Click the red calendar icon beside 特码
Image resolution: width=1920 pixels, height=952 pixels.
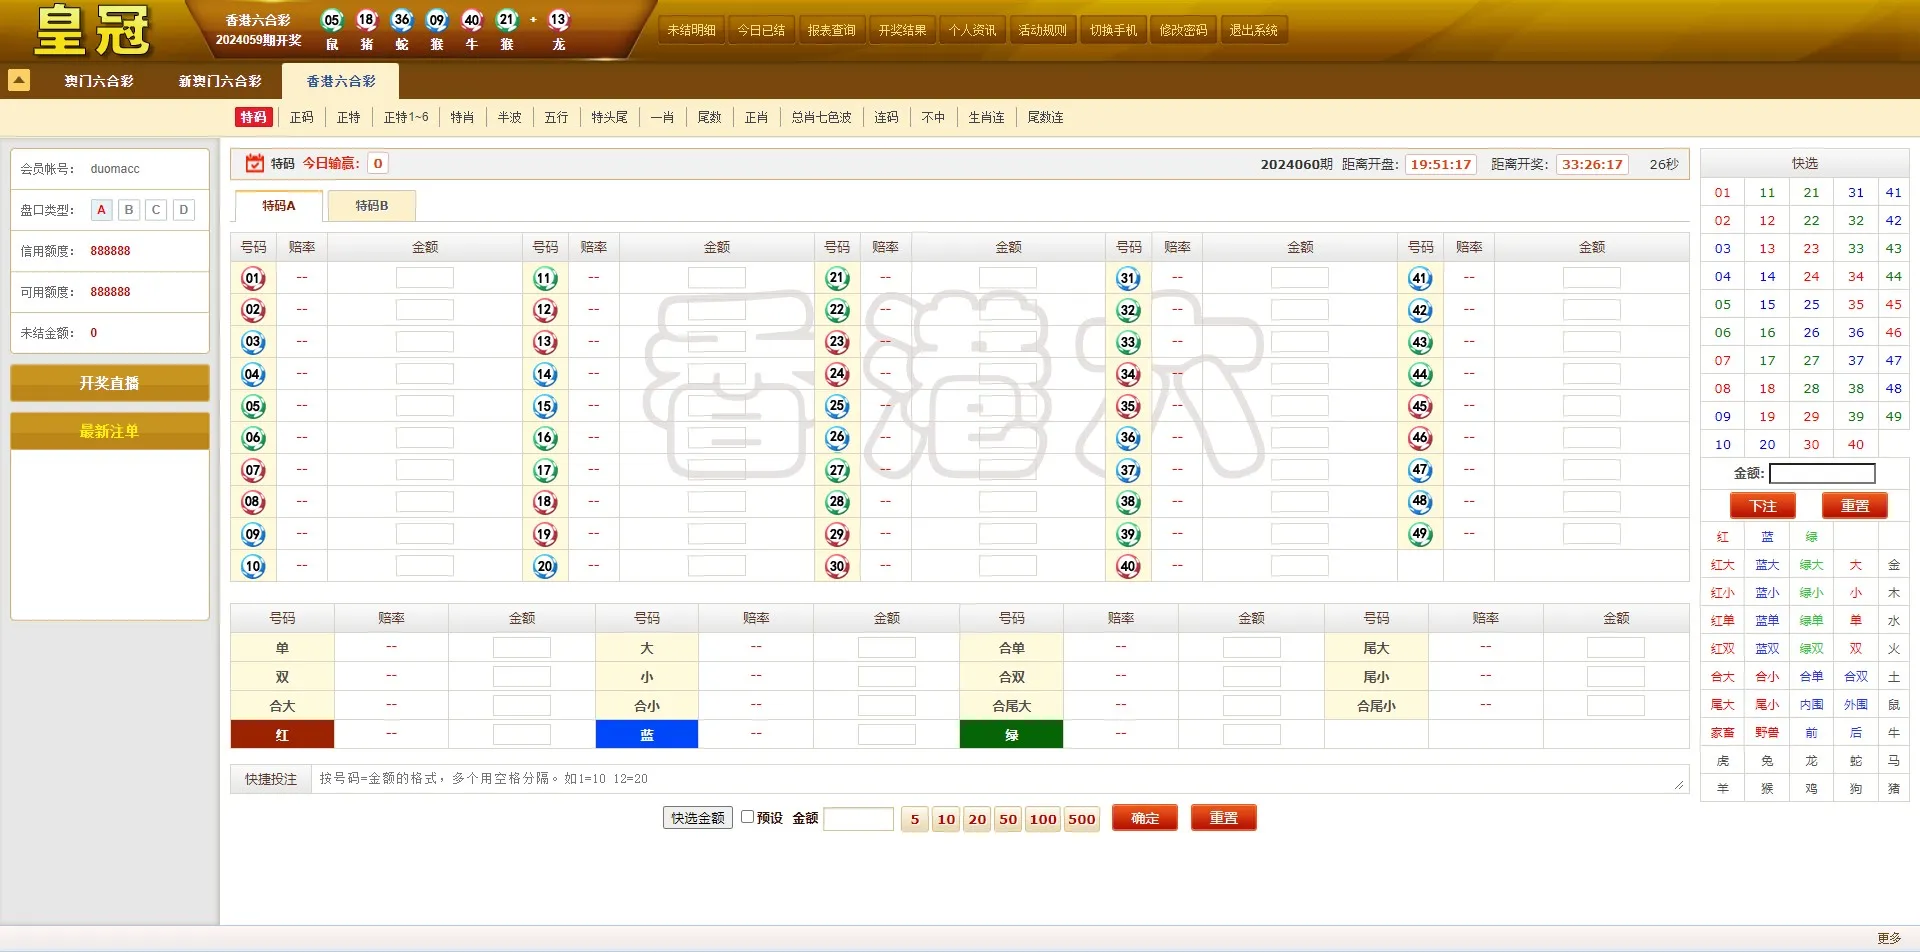pos(254,163)
